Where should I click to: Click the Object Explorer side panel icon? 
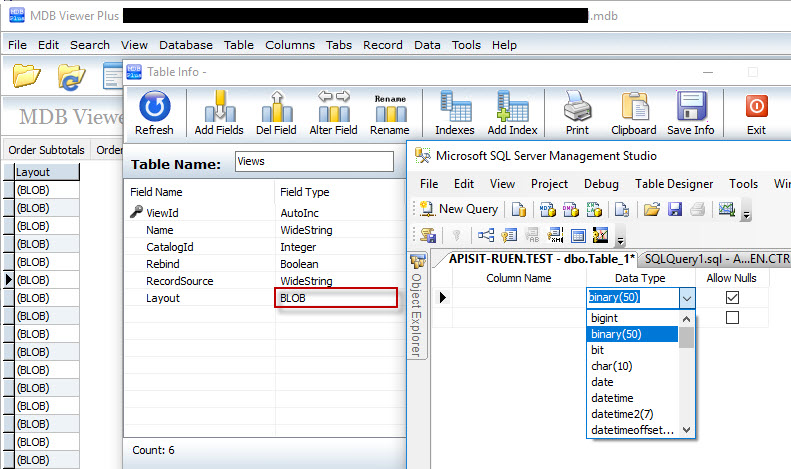[x=417, y=261]
